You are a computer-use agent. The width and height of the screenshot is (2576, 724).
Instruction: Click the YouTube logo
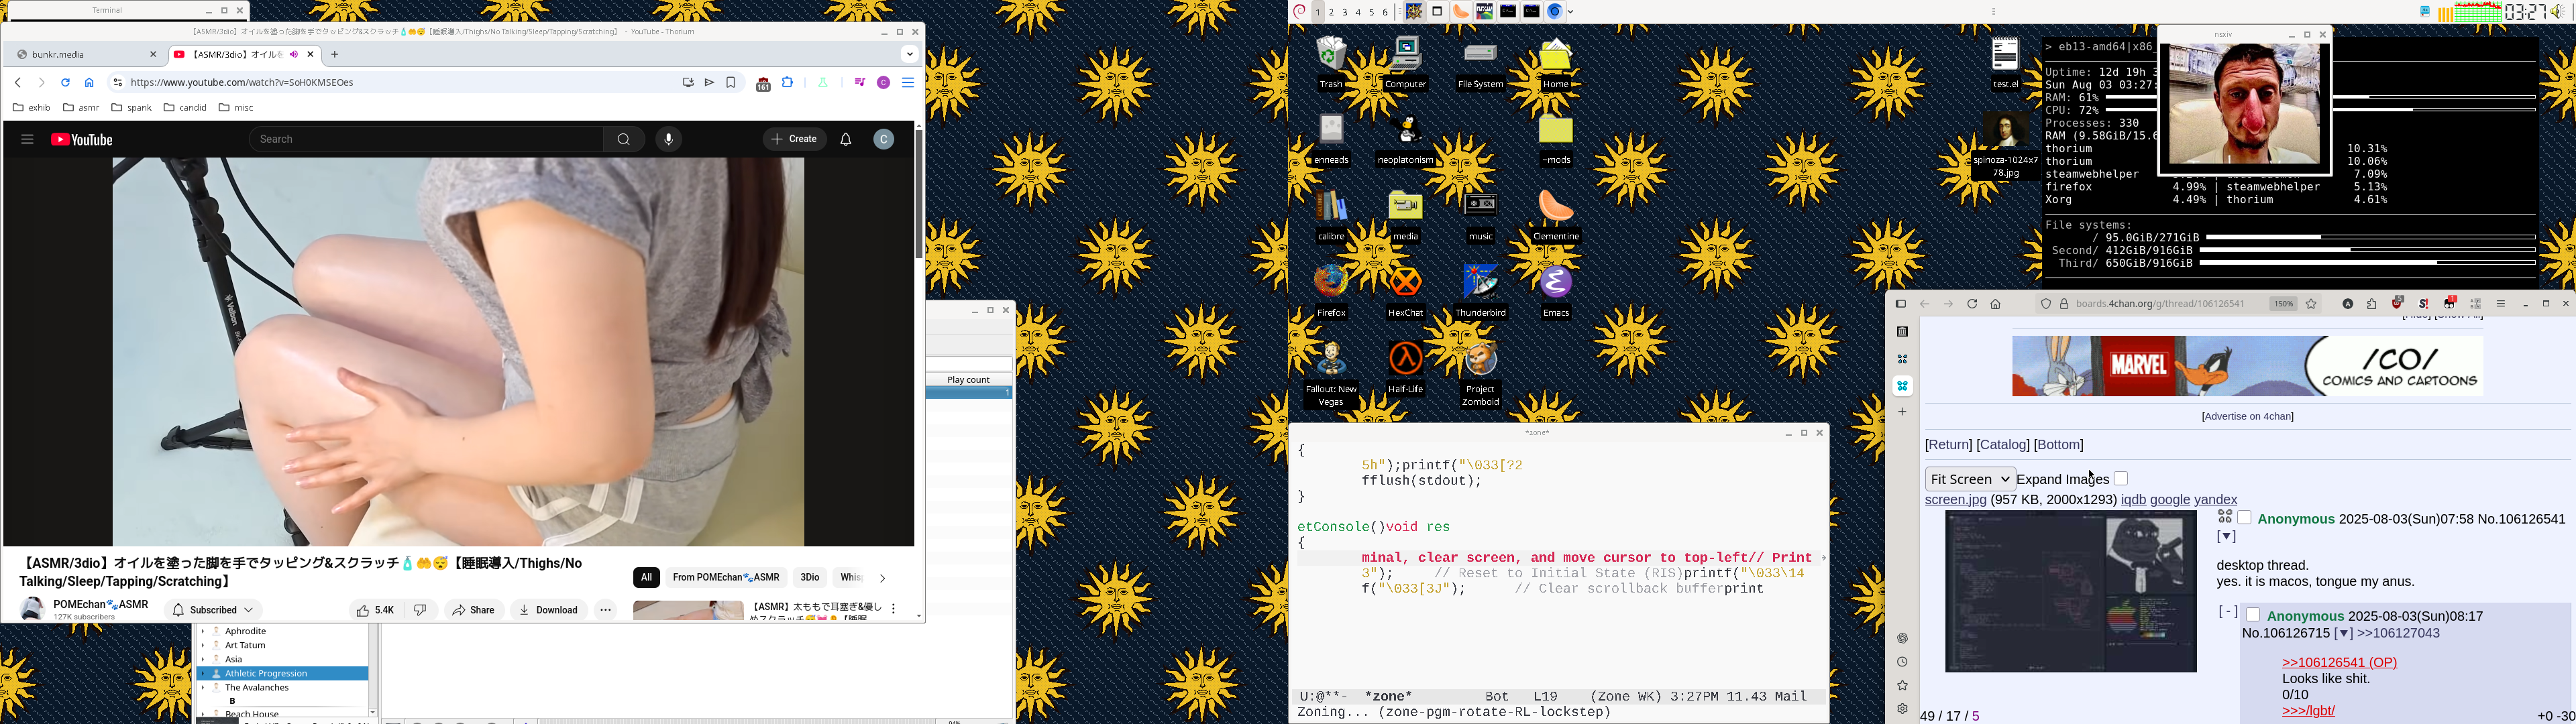pos(82,140)
